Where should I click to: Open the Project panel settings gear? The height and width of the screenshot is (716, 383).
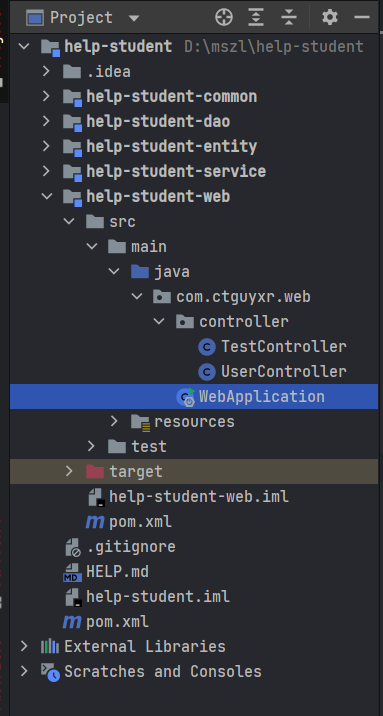(330, 17)
